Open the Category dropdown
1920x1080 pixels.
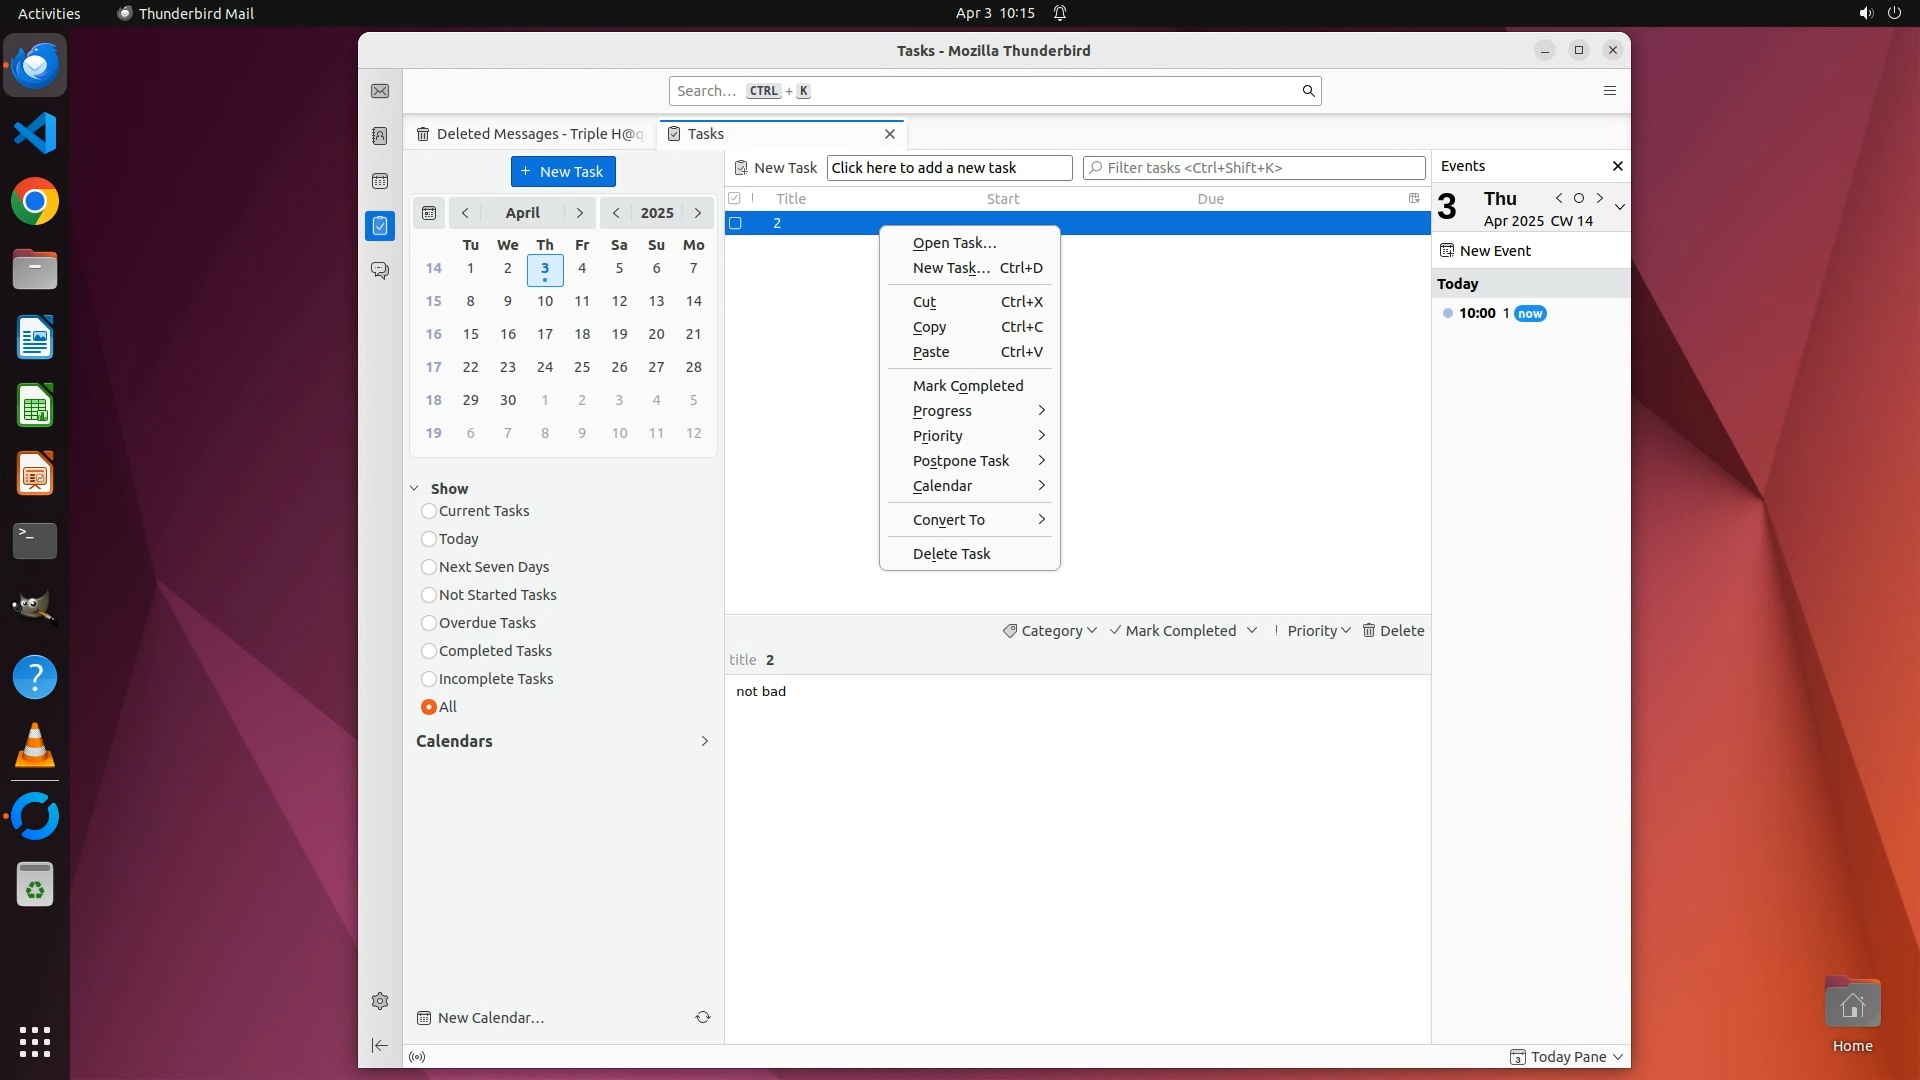tap(1050, 631)
